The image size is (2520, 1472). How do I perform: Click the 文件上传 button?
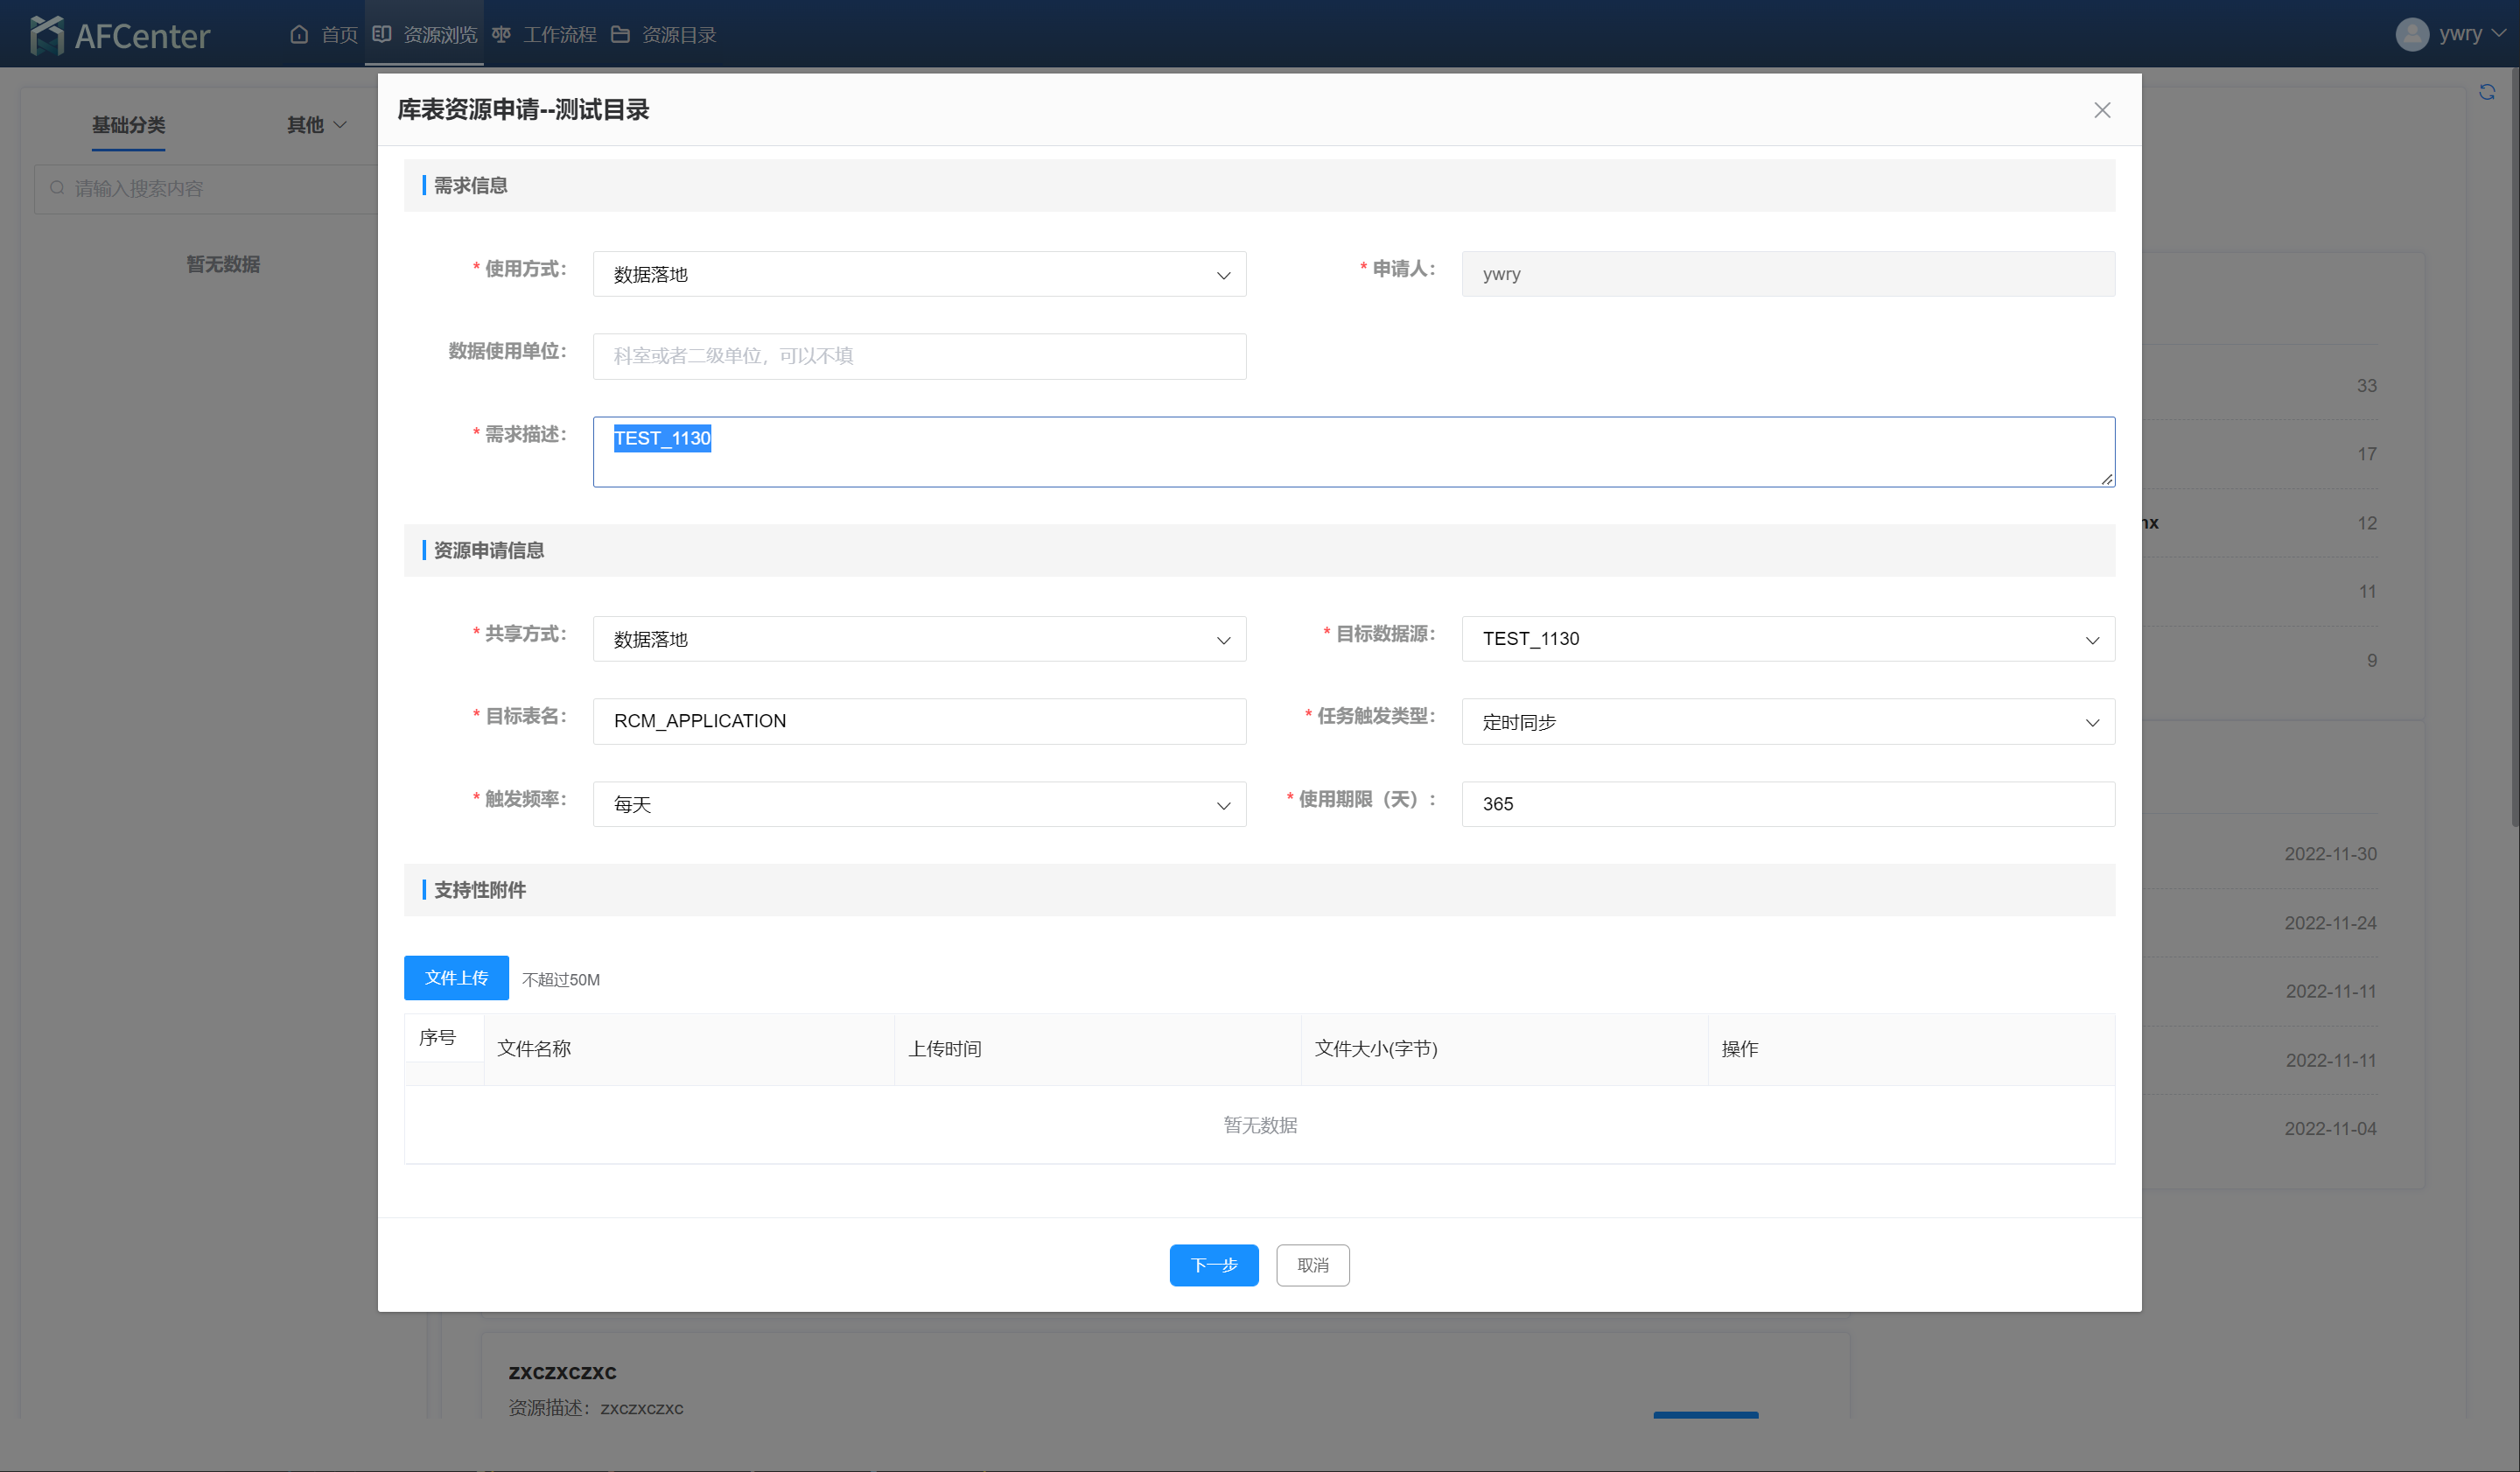tap(456, 978)
